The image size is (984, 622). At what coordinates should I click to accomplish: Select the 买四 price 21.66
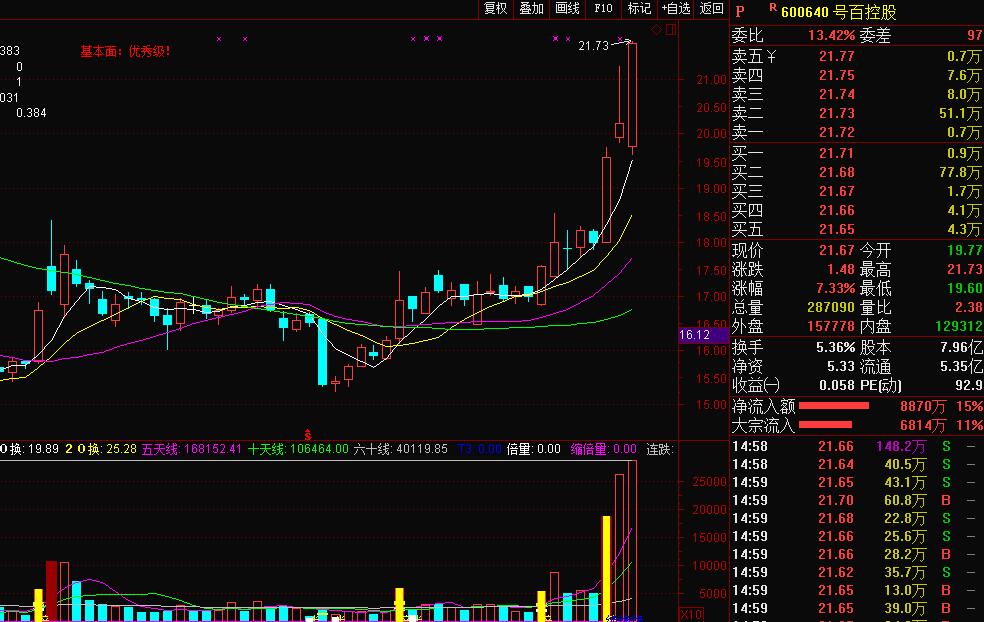pos(837,210)
